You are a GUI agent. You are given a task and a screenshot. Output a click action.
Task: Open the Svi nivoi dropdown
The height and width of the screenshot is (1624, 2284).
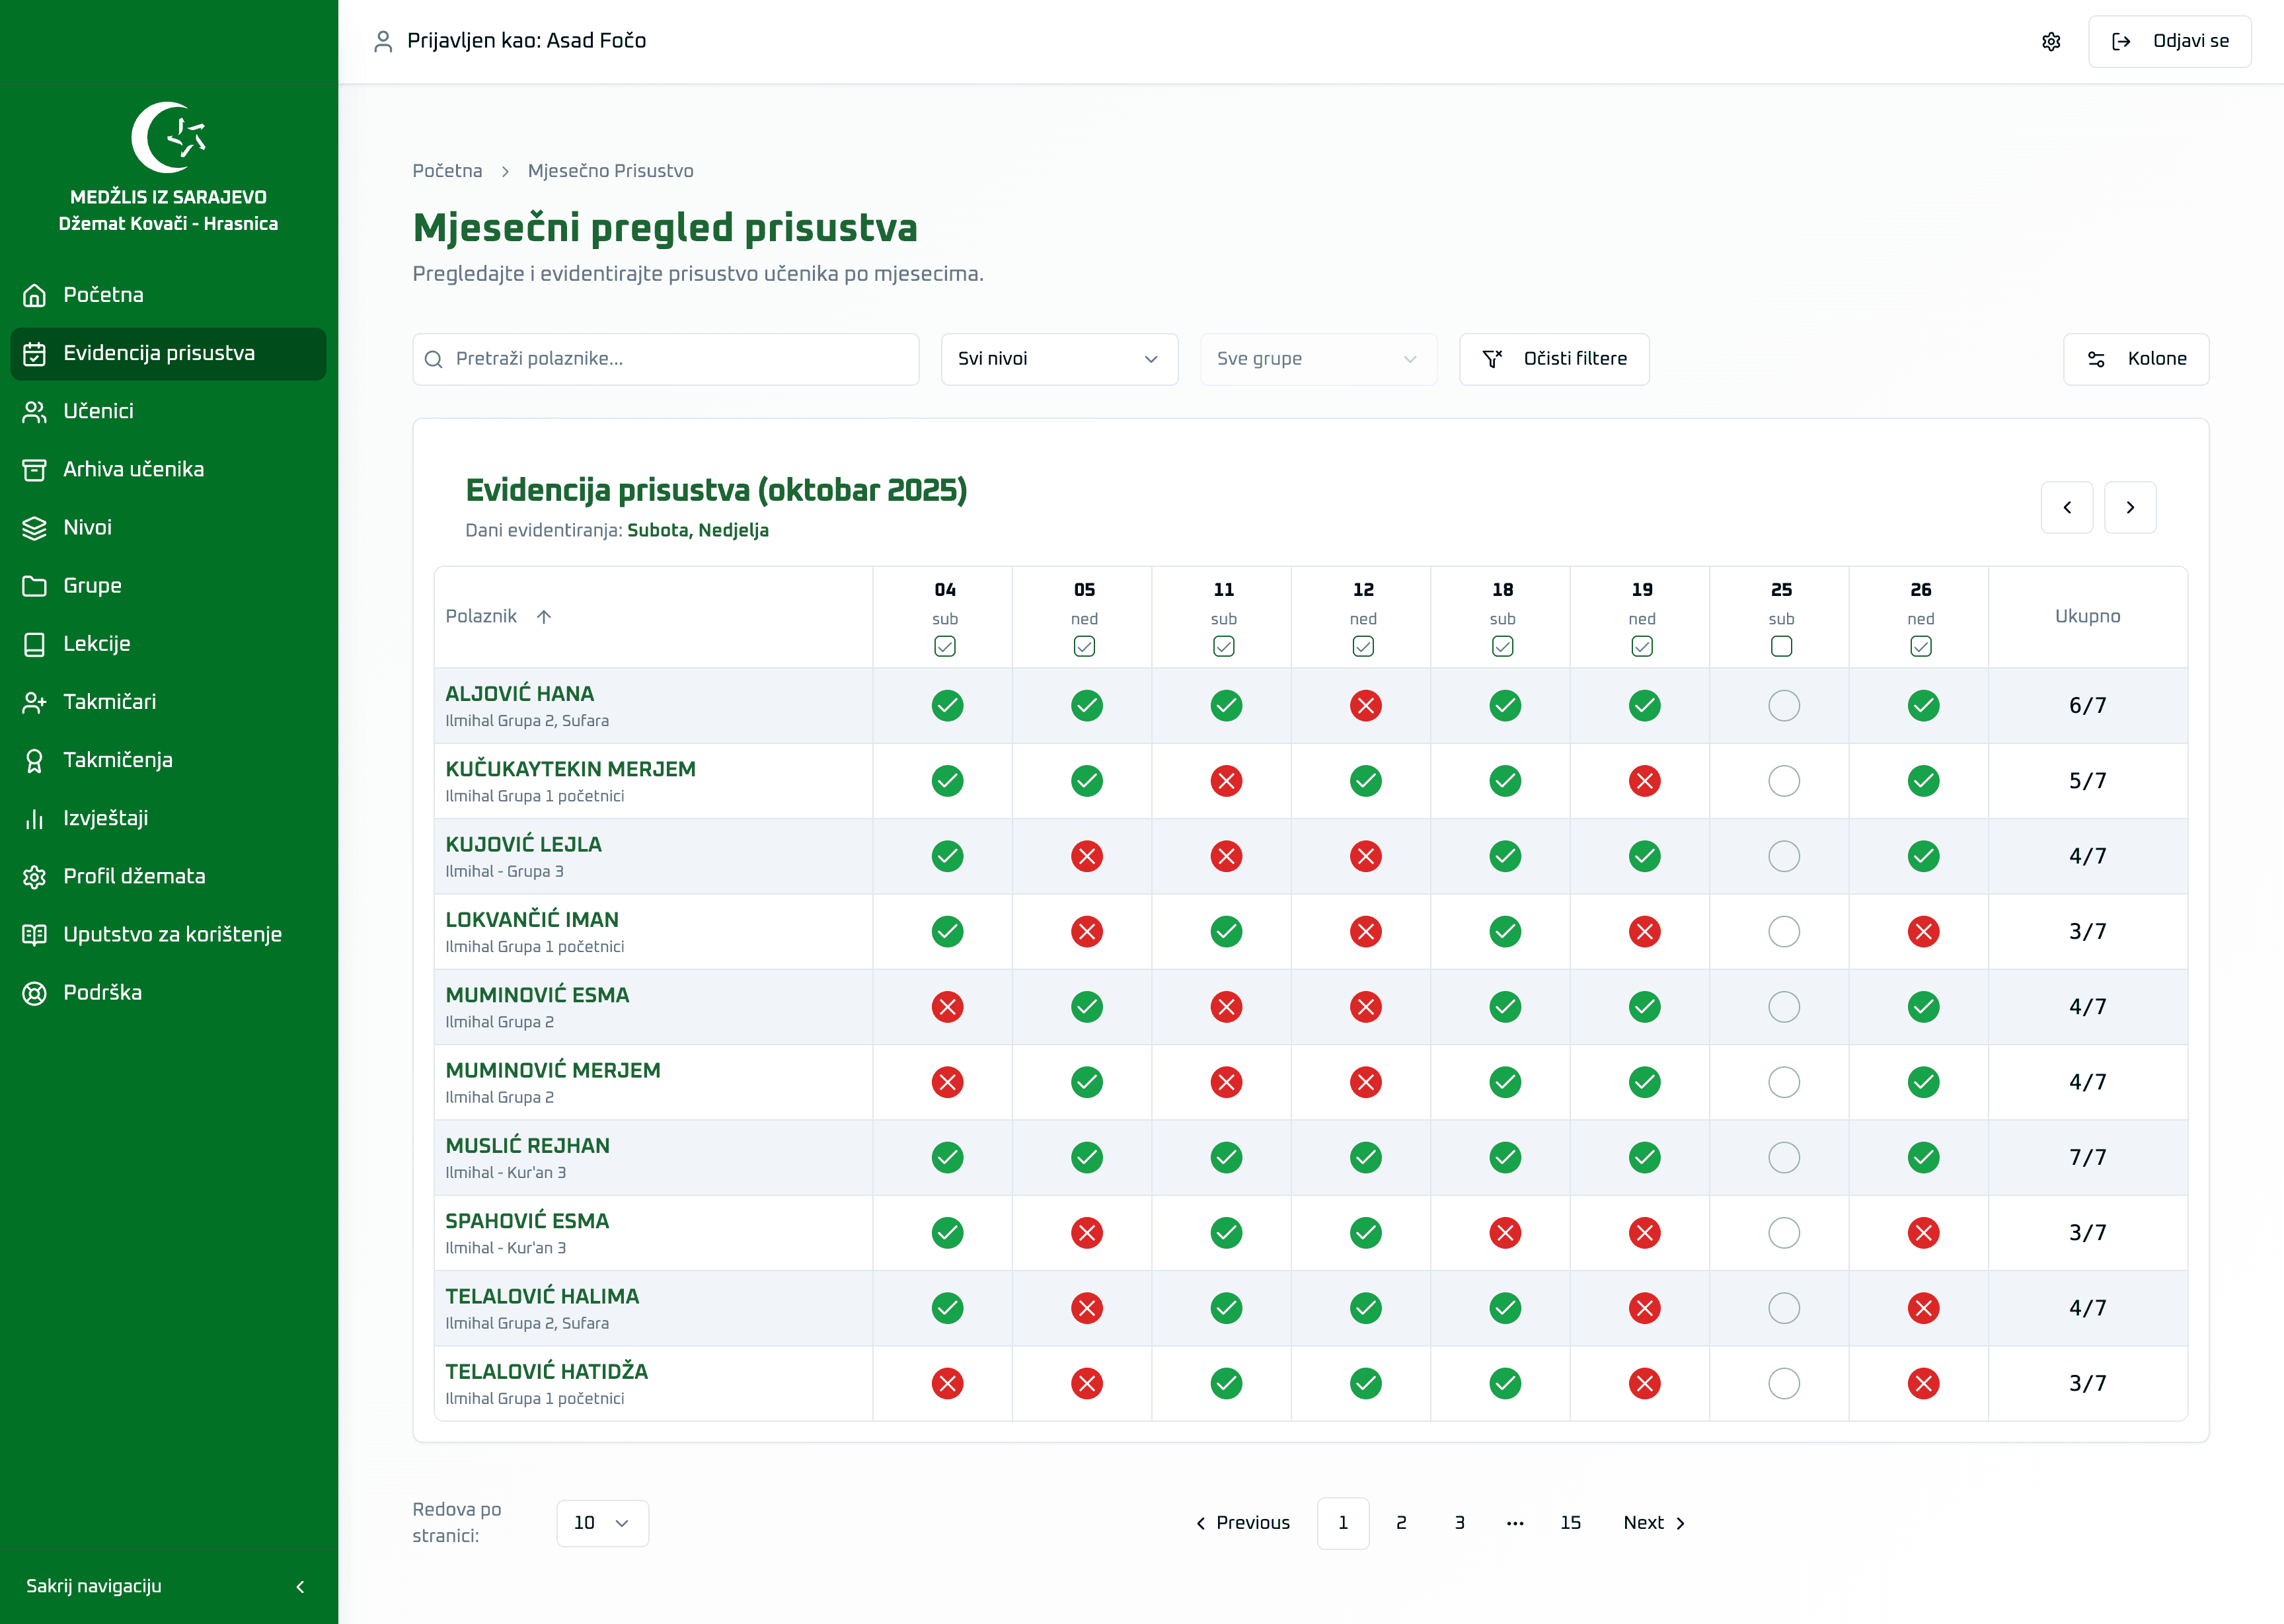coord(1059,359)
